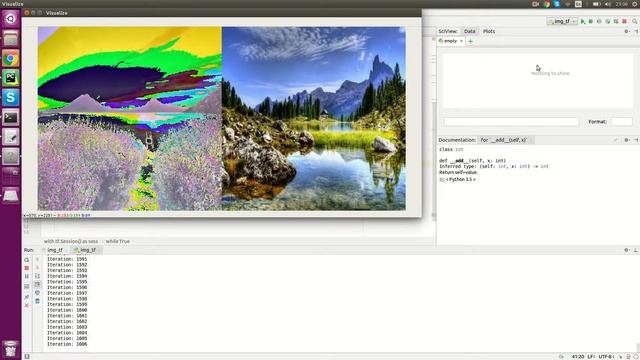Open Ubuntu Dash search in launcher
This screenshot has height=360, width=640.
(x=11, y=18)
